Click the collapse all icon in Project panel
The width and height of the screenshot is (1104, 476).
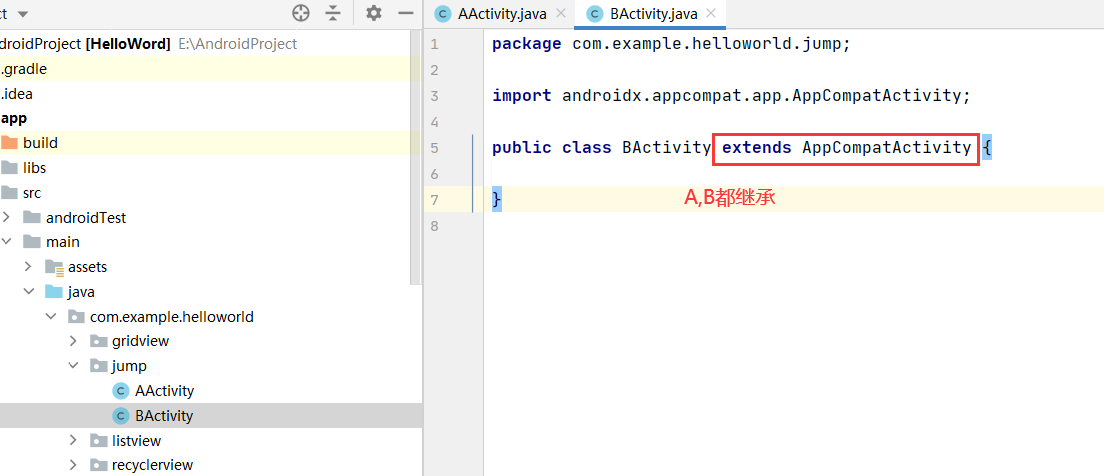click(333, 13)
